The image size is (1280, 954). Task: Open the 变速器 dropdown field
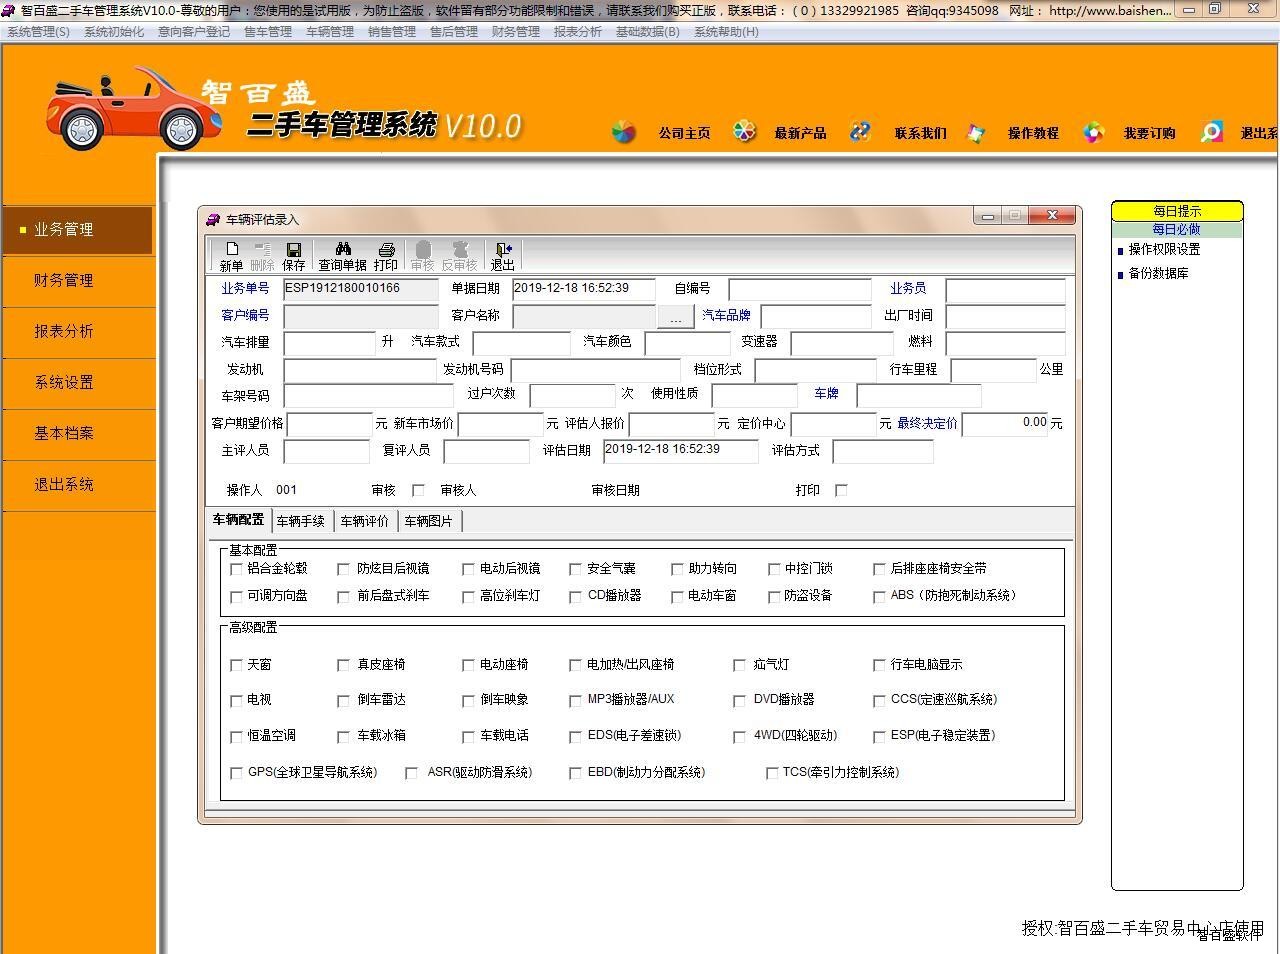click(840, 343)
